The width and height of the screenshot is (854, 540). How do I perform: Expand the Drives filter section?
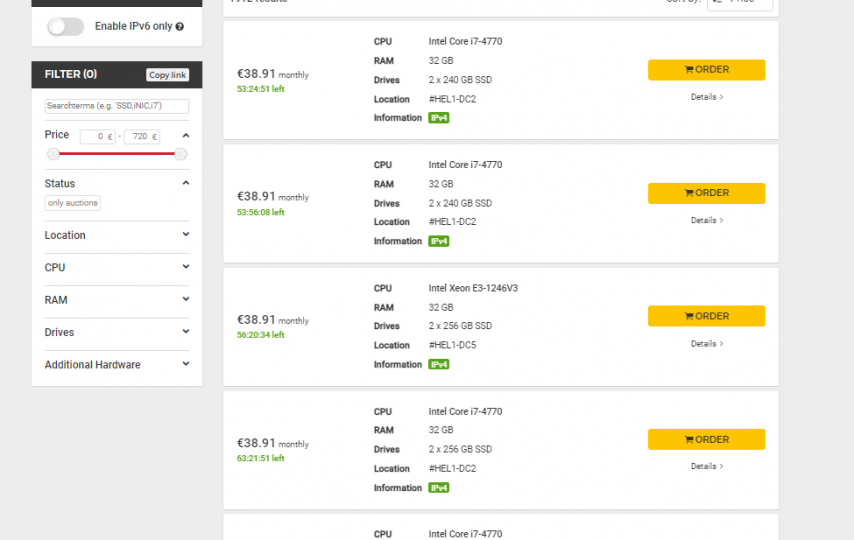point(117,332)
